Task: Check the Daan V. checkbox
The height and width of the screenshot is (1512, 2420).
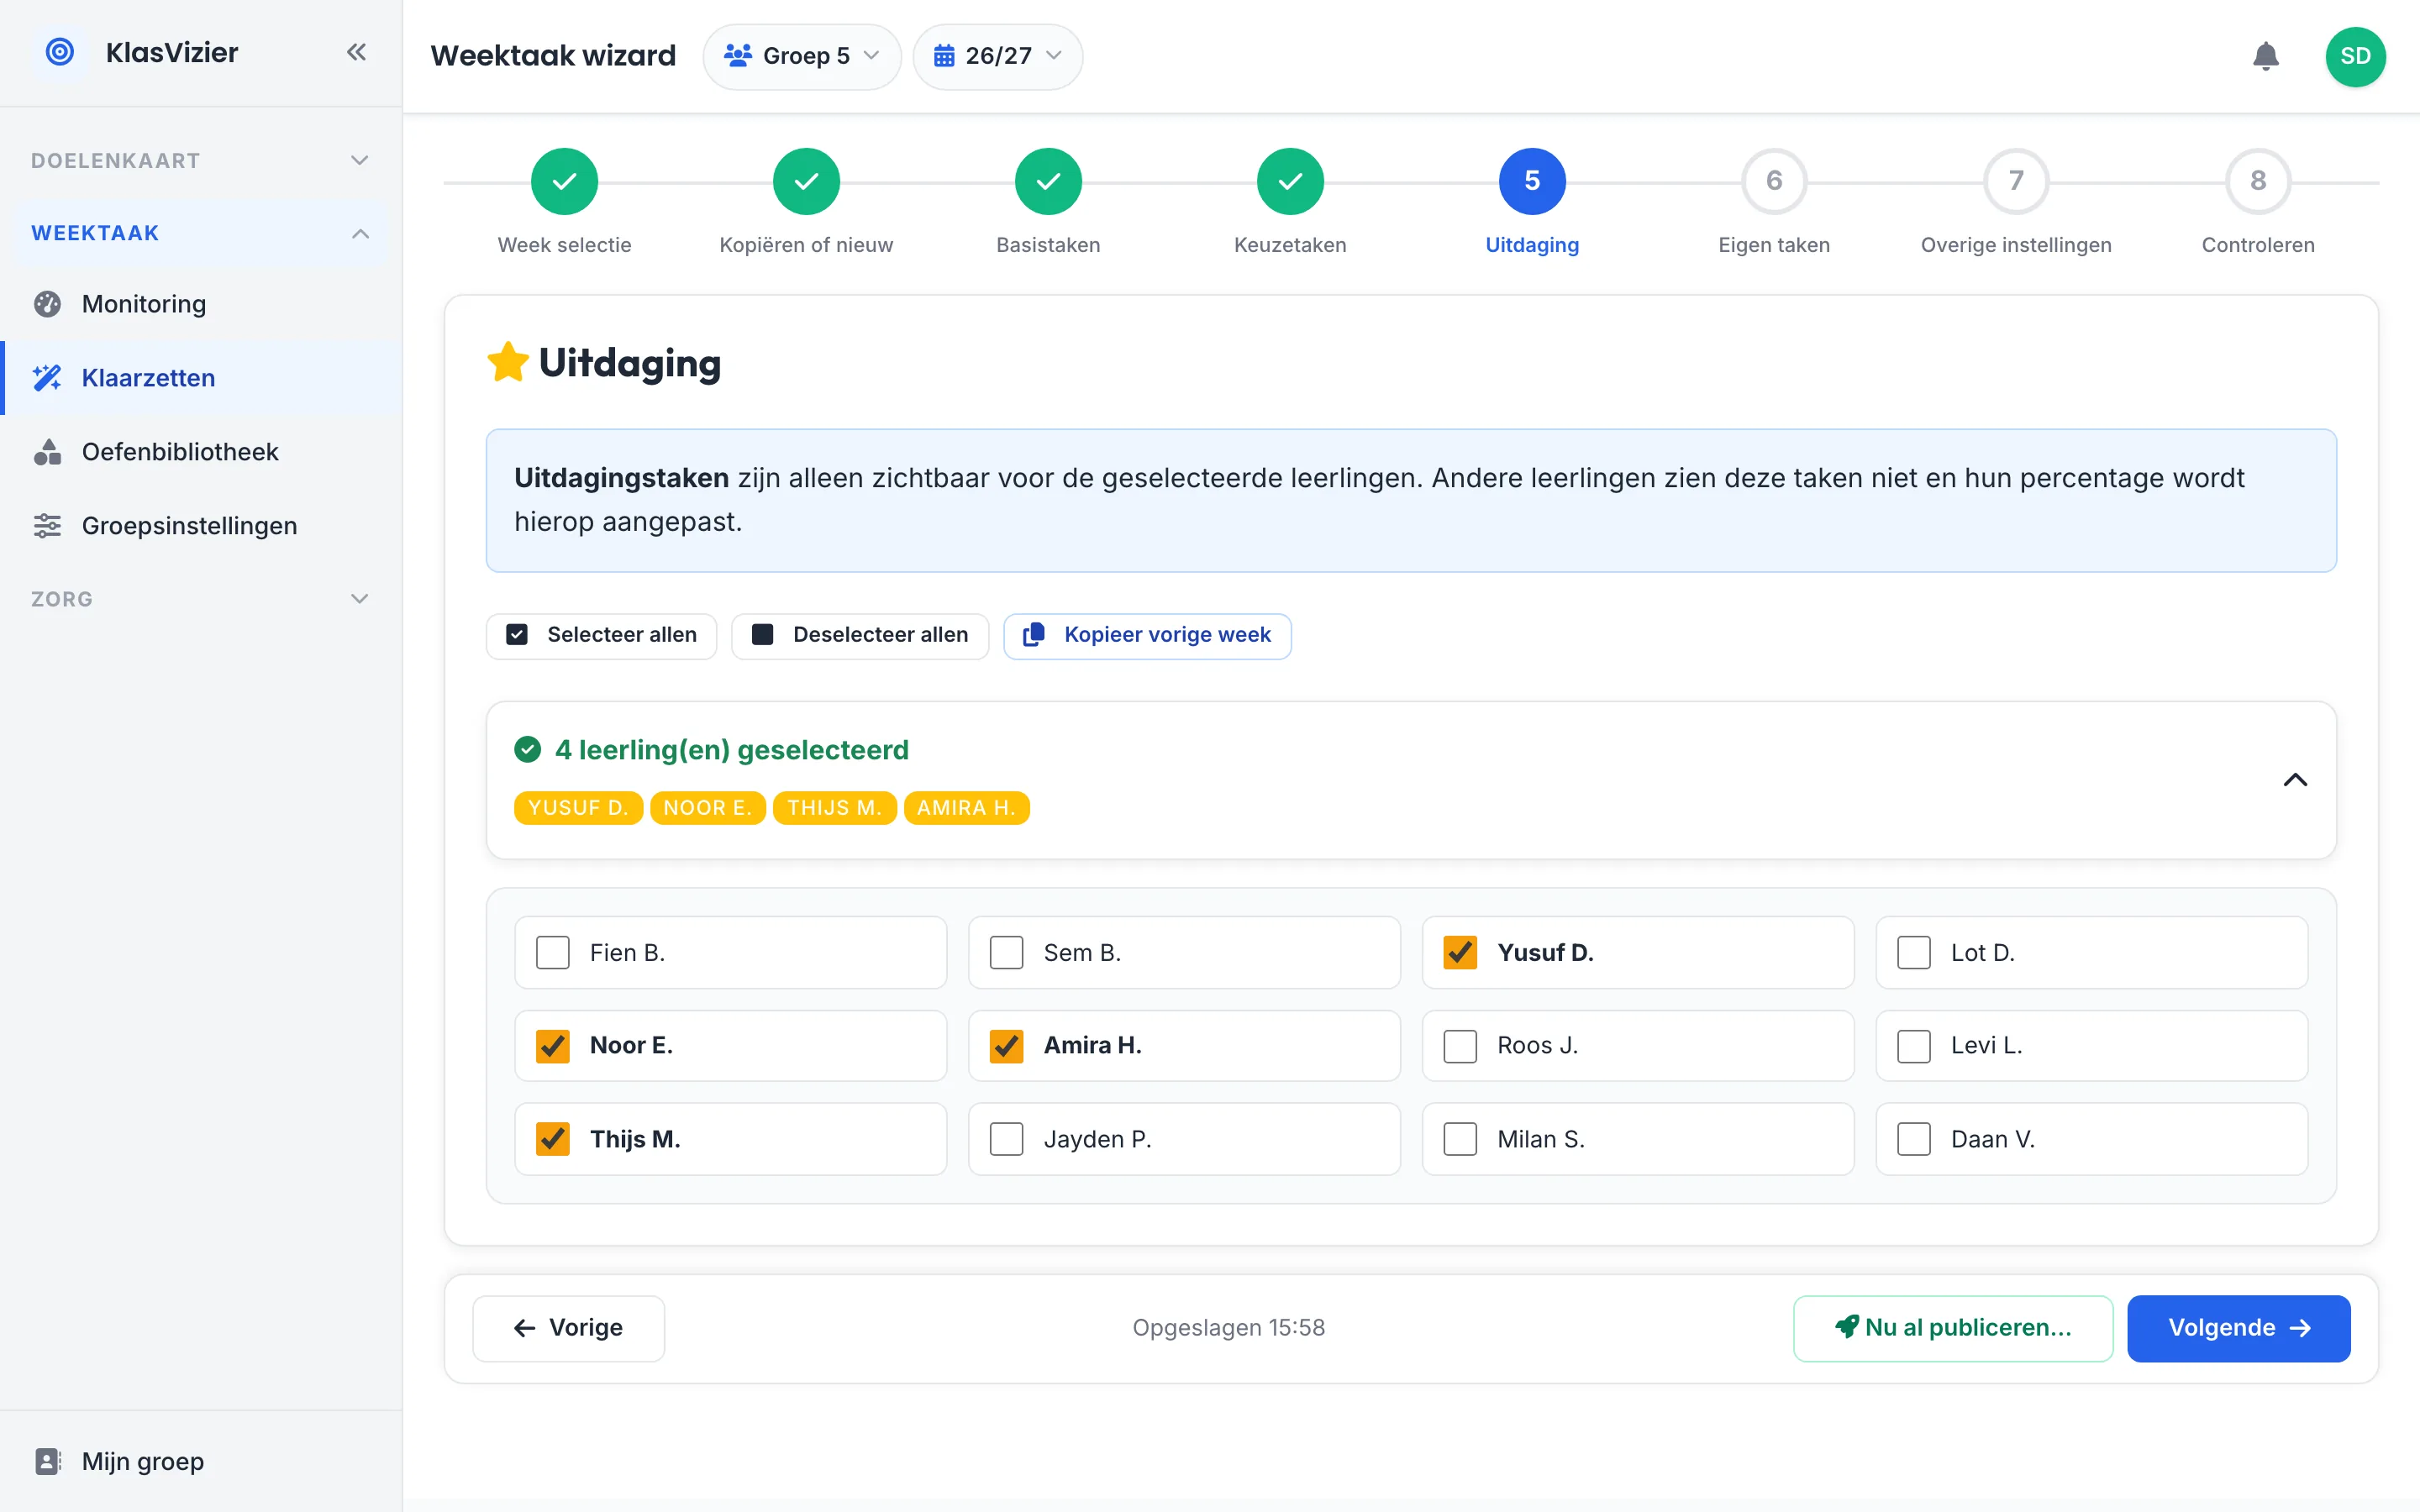Action: (1914, 1139)
